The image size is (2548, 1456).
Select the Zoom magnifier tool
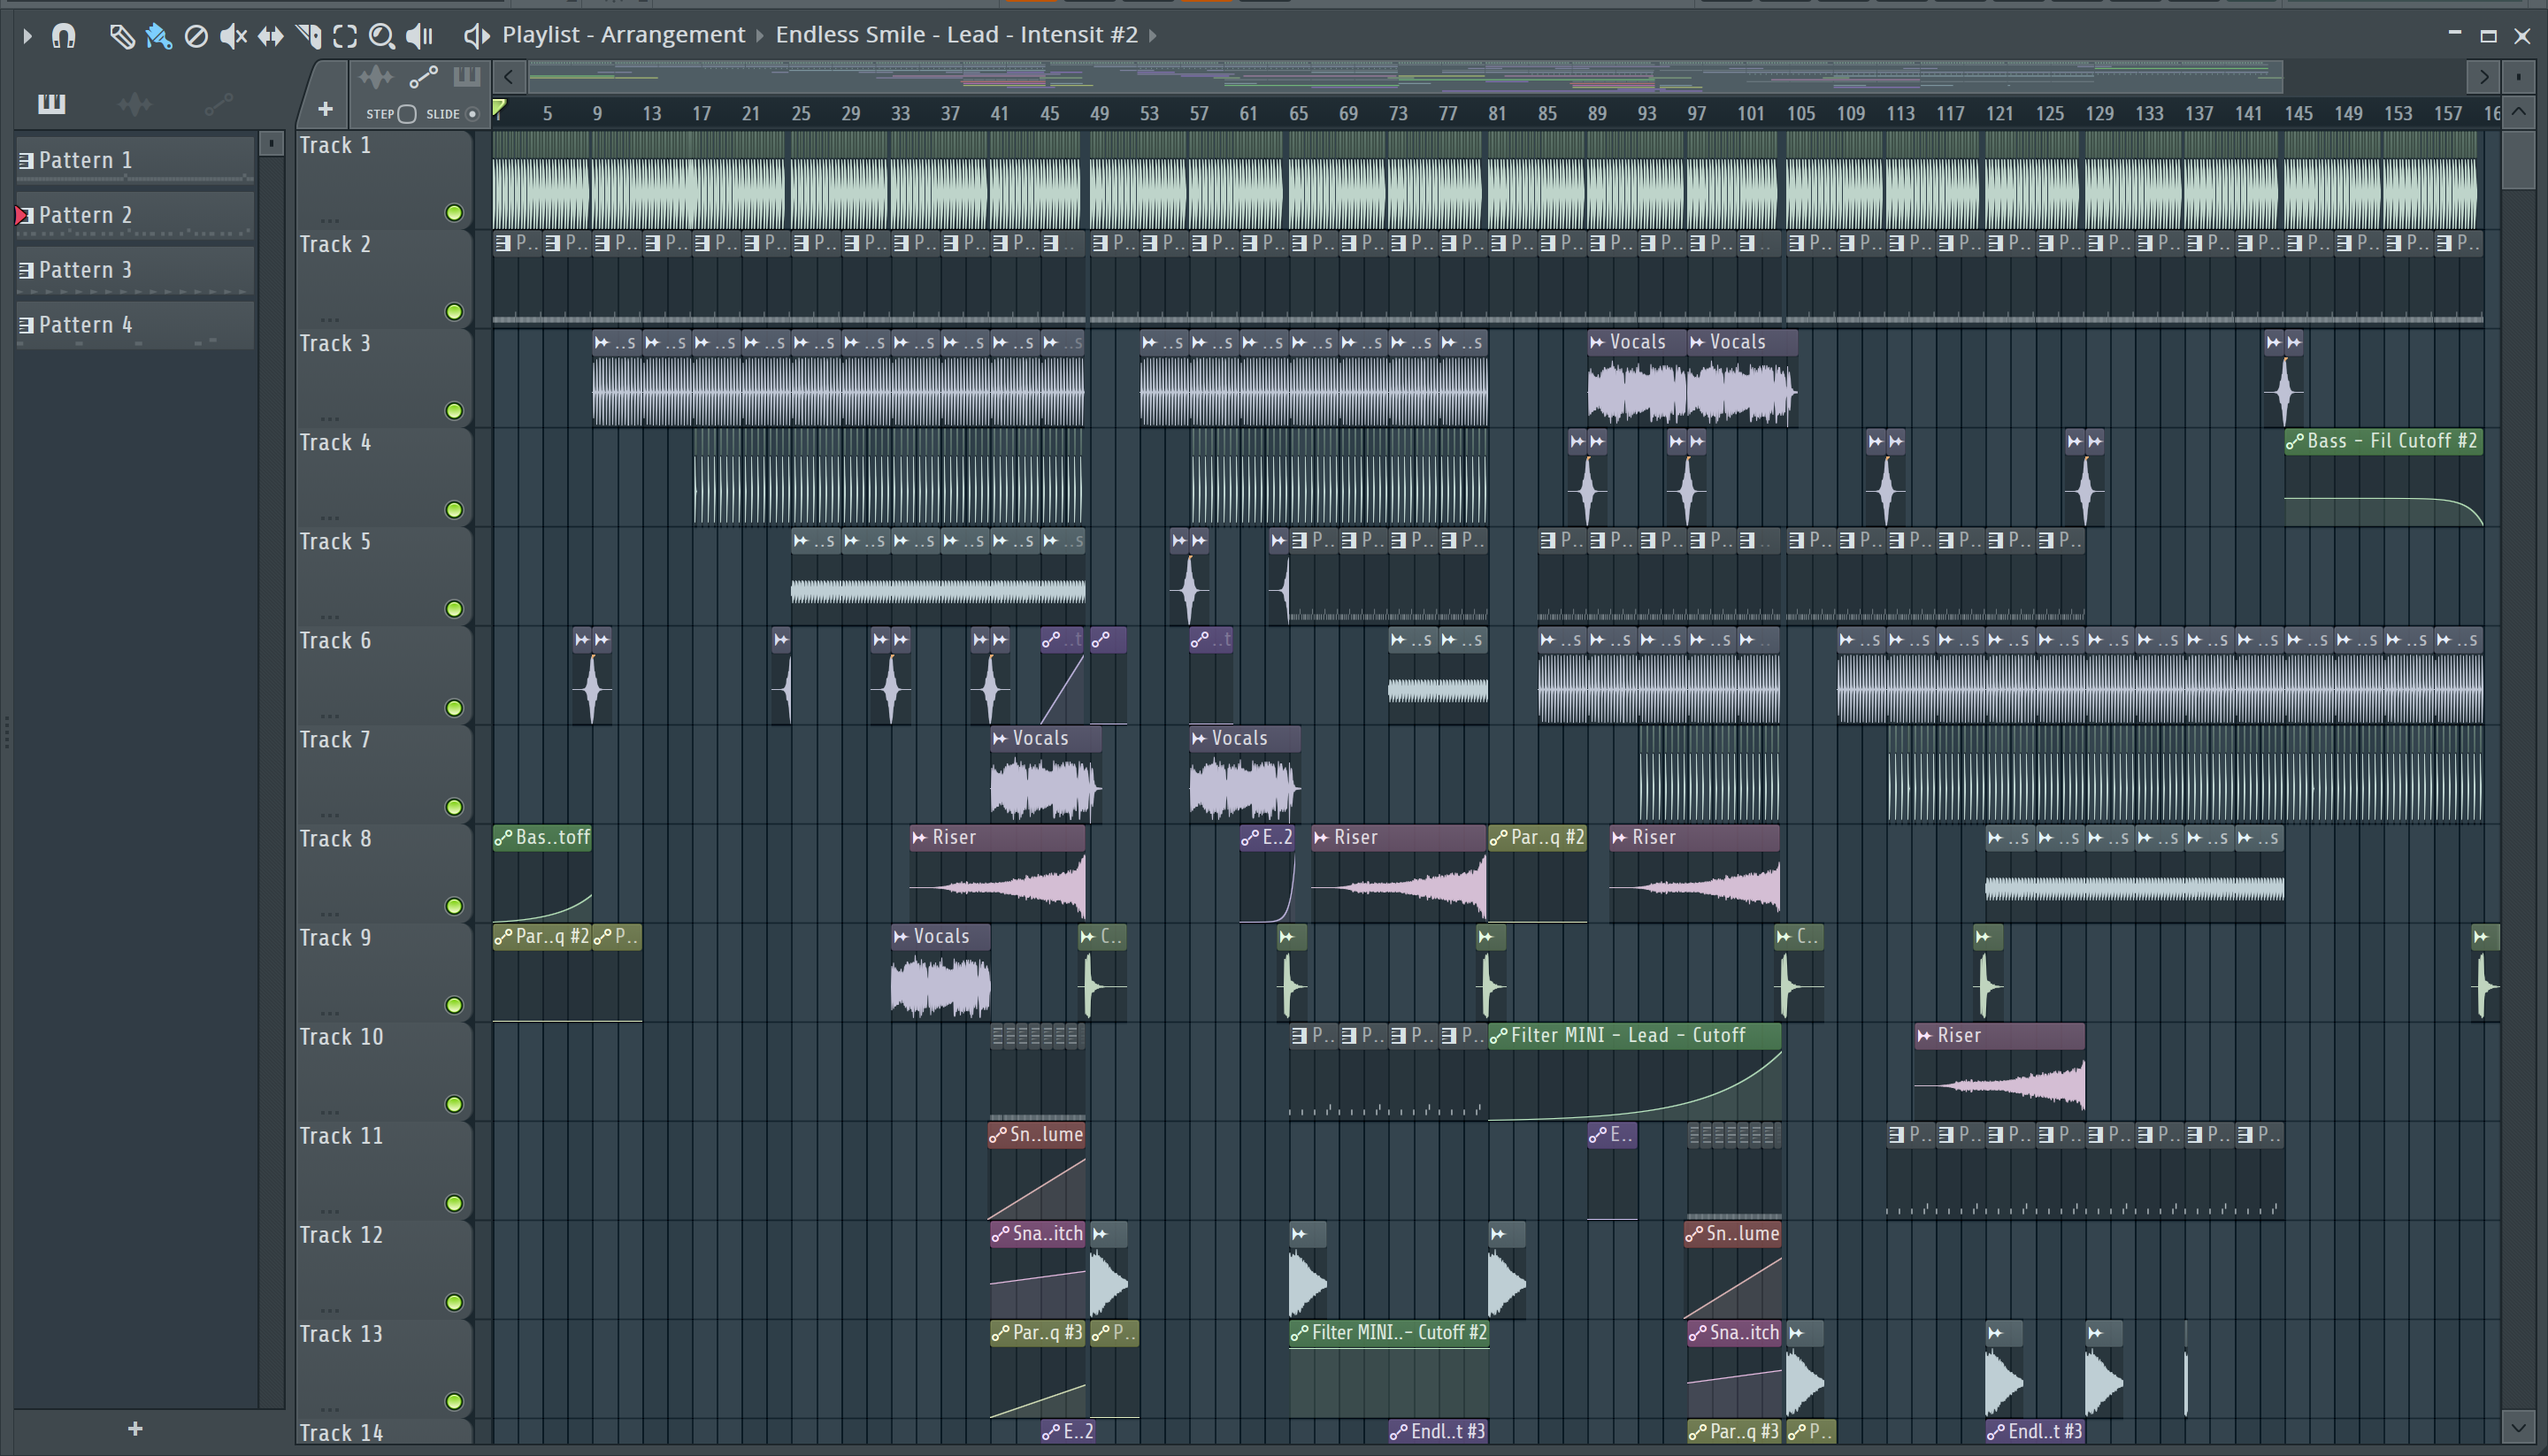coord(381,37)
